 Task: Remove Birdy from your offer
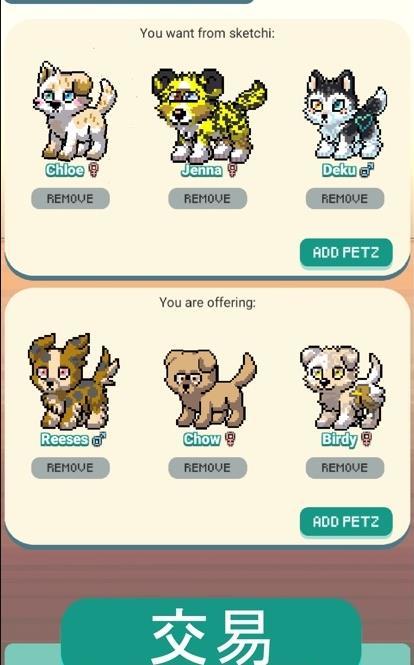(x=345, y=467)
